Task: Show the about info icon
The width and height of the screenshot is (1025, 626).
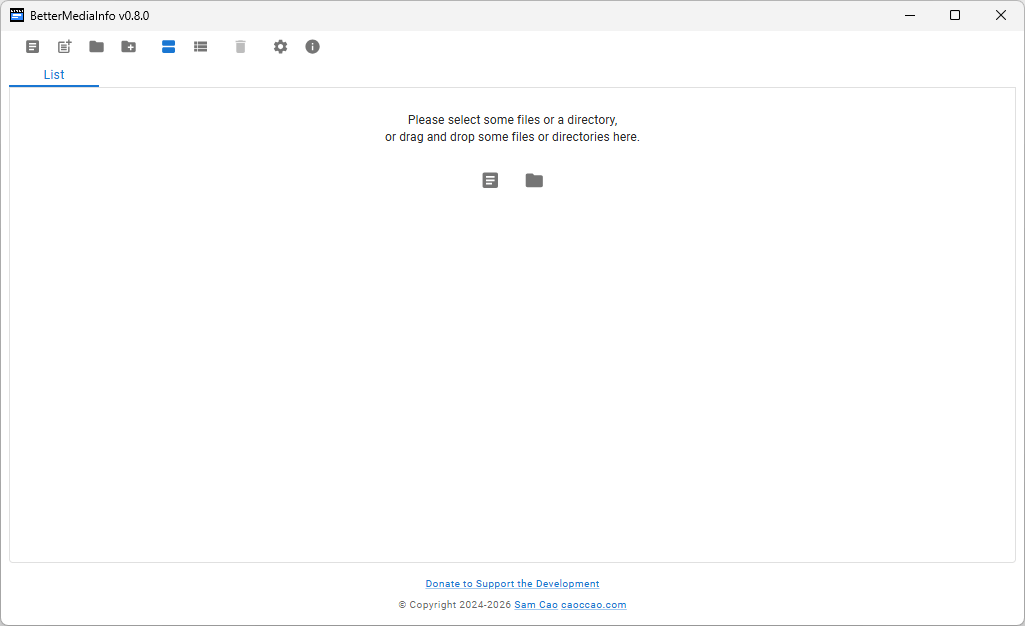Action: pyautogui.click(x=313, y=47)
